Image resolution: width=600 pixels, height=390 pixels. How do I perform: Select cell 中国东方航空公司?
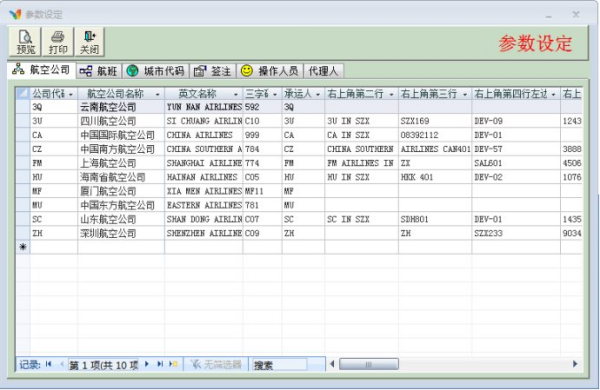(121, 205)
